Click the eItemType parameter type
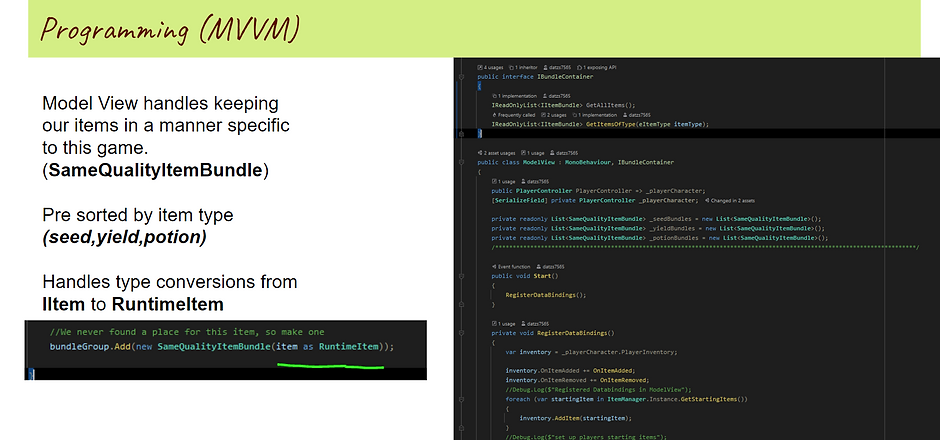This screenshot has width=940, height=440. [x=655, y=125]
